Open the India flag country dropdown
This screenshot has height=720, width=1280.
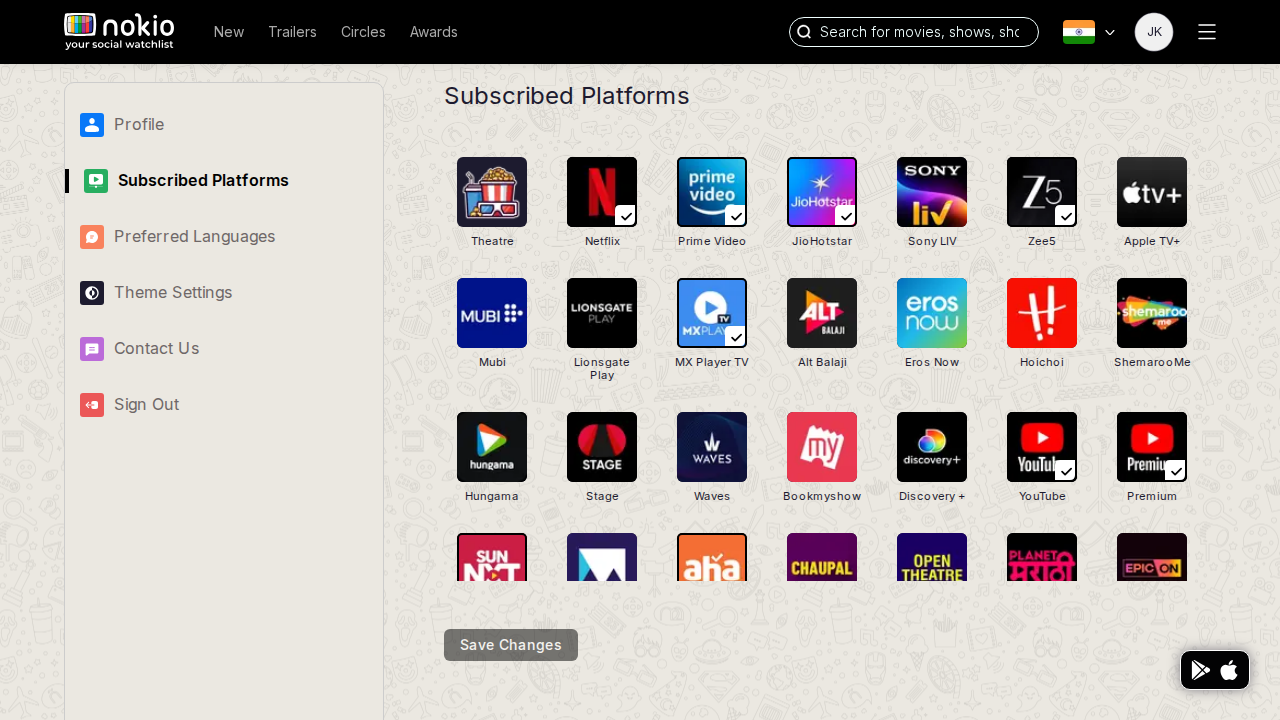pos(1089,32)
